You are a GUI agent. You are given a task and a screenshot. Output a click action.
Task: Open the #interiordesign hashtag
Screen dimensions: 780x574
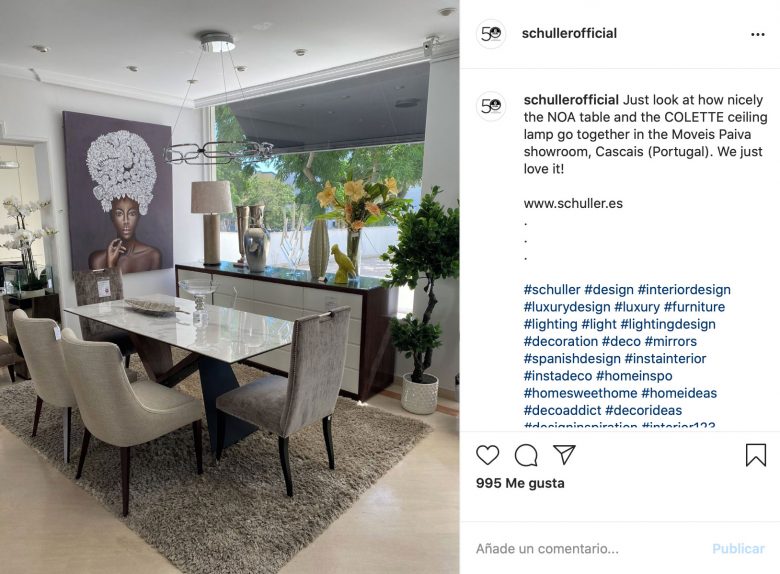coord(684,289)
